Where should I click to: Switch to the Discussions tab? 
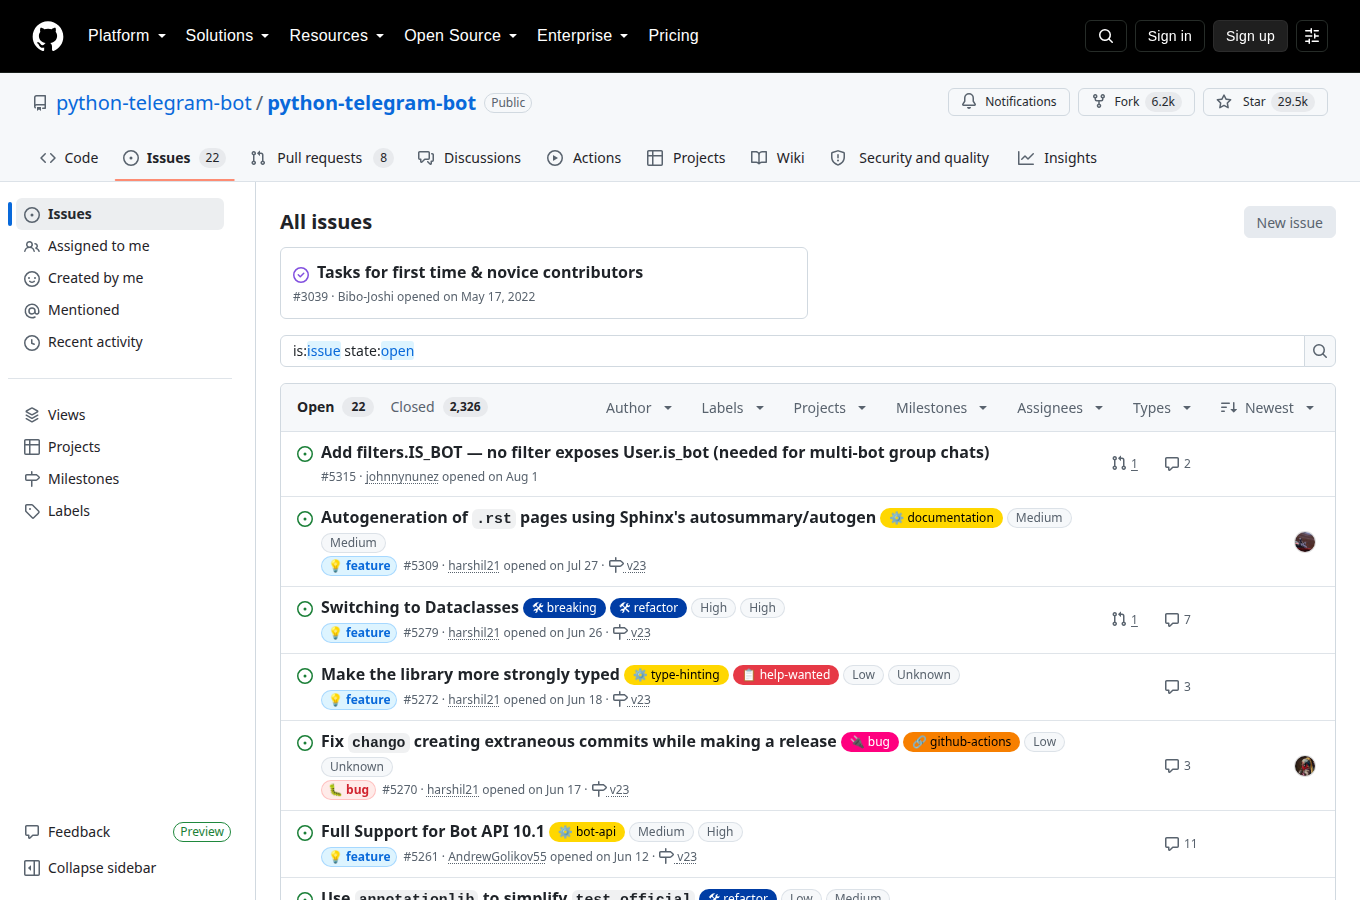tap(469, 158)
